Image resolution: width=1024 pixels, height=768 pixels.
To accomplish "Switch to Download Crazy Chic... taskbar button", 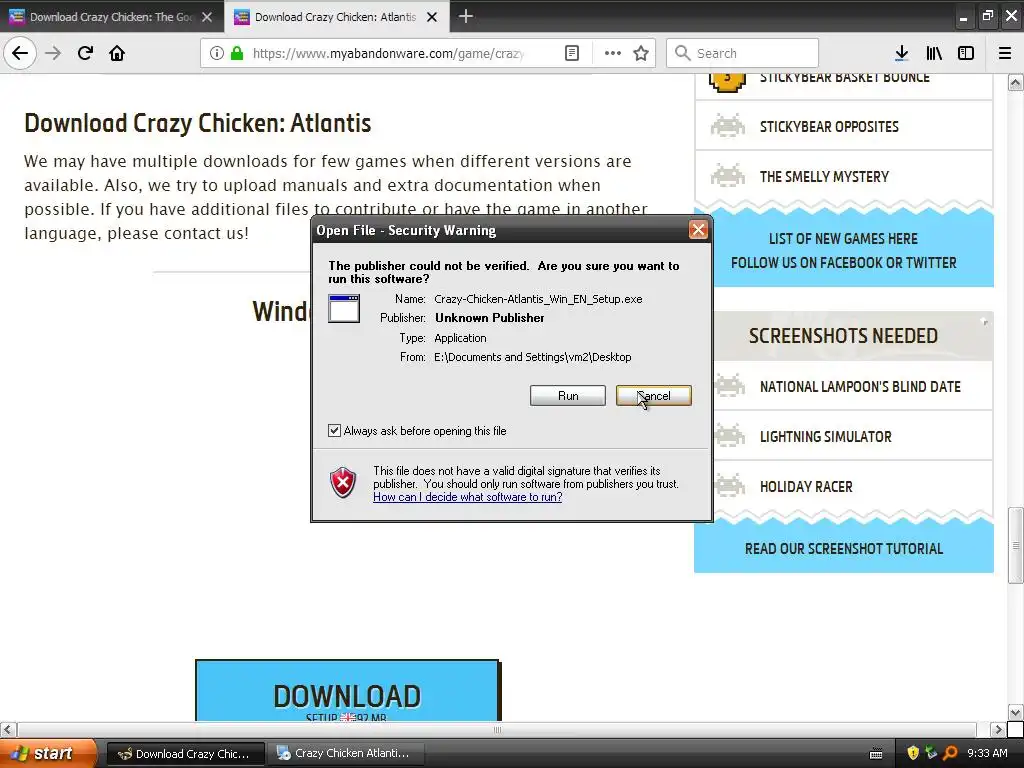I will tap(185, 754).
